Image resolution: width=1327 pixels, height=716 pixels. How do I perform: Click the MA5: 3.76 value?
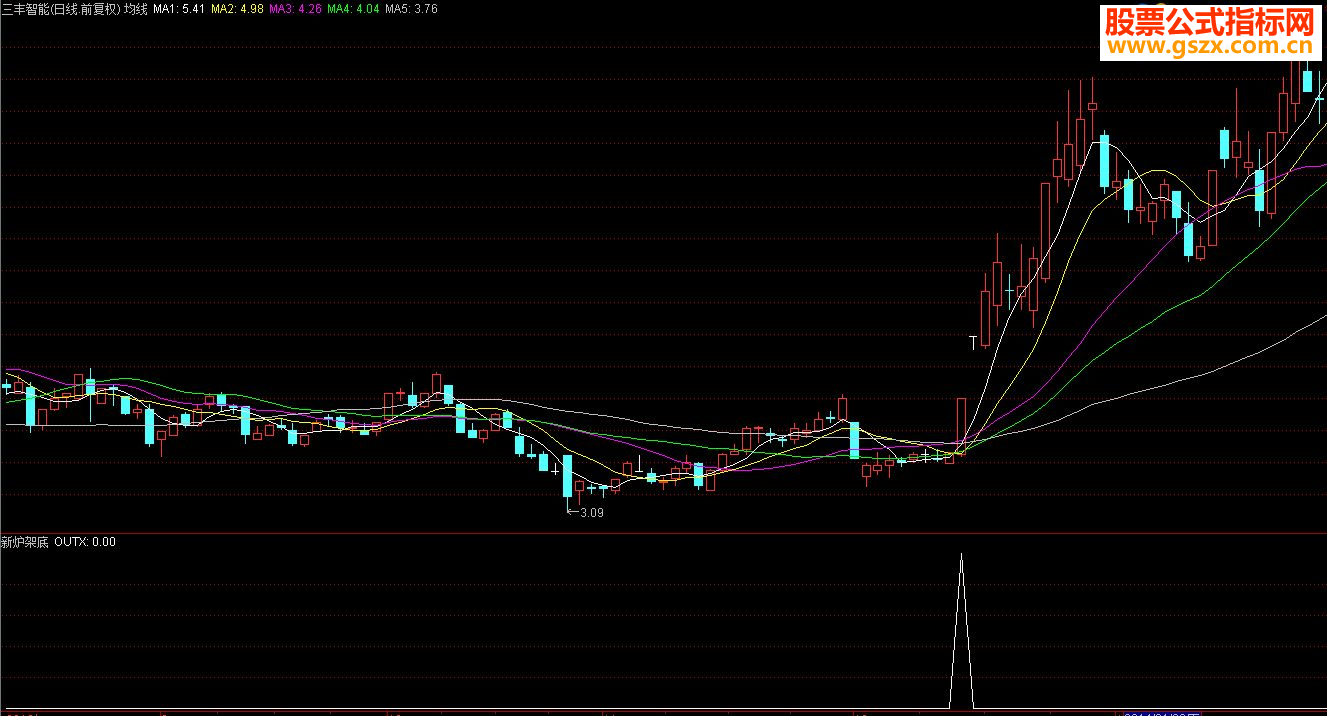point(411,9)
